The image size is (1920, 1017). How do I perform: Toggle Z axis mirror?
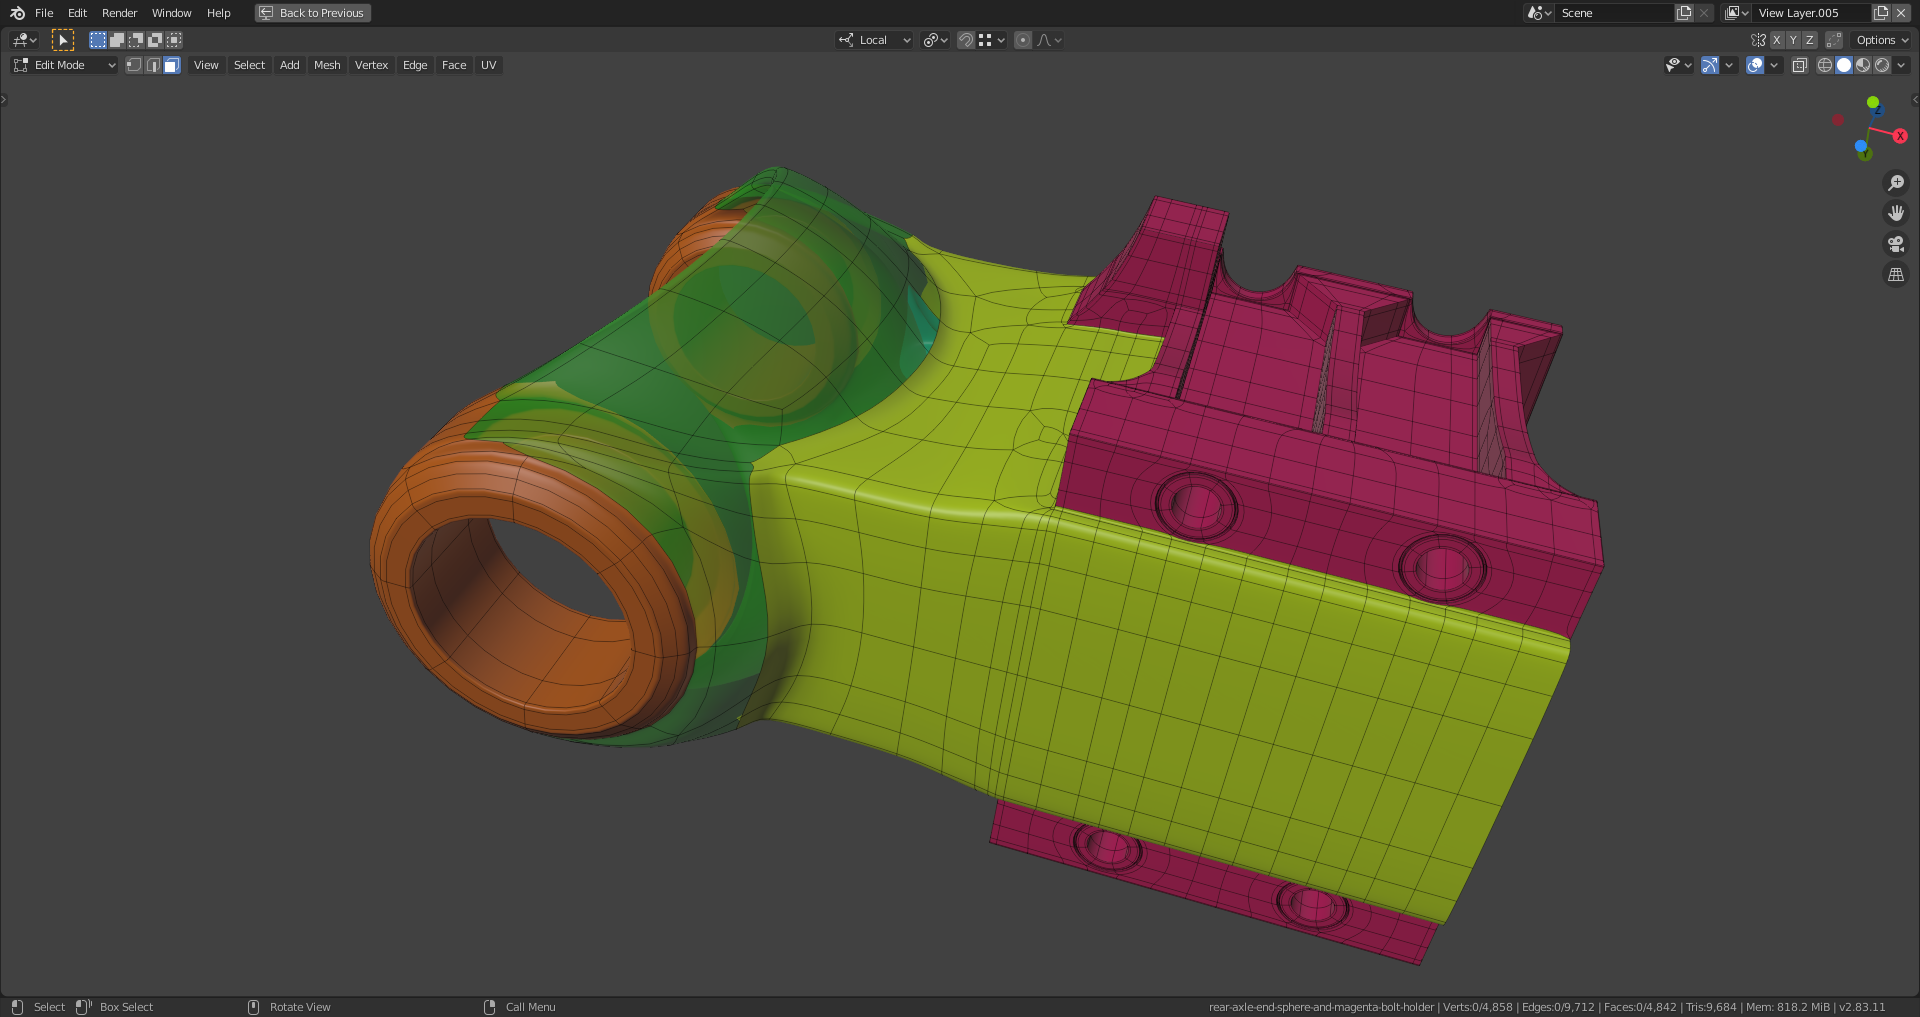click(x=1809, y=40)
